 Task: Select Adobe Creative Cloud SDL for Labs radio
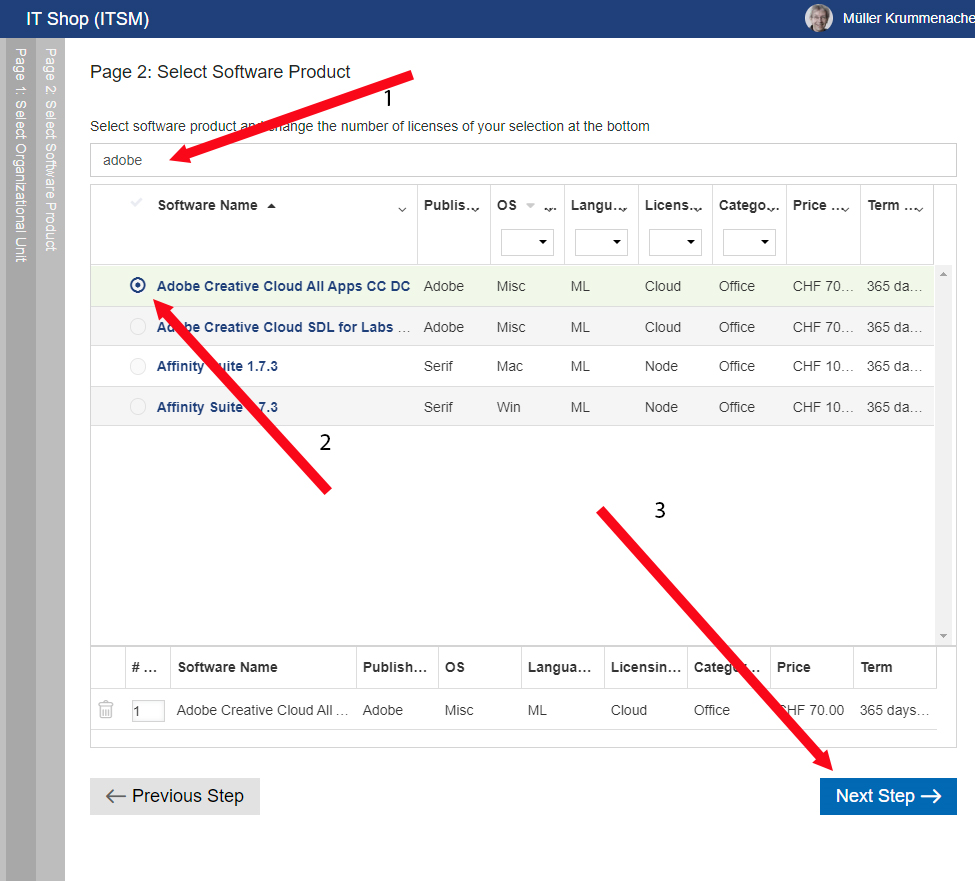click(137, 326)
